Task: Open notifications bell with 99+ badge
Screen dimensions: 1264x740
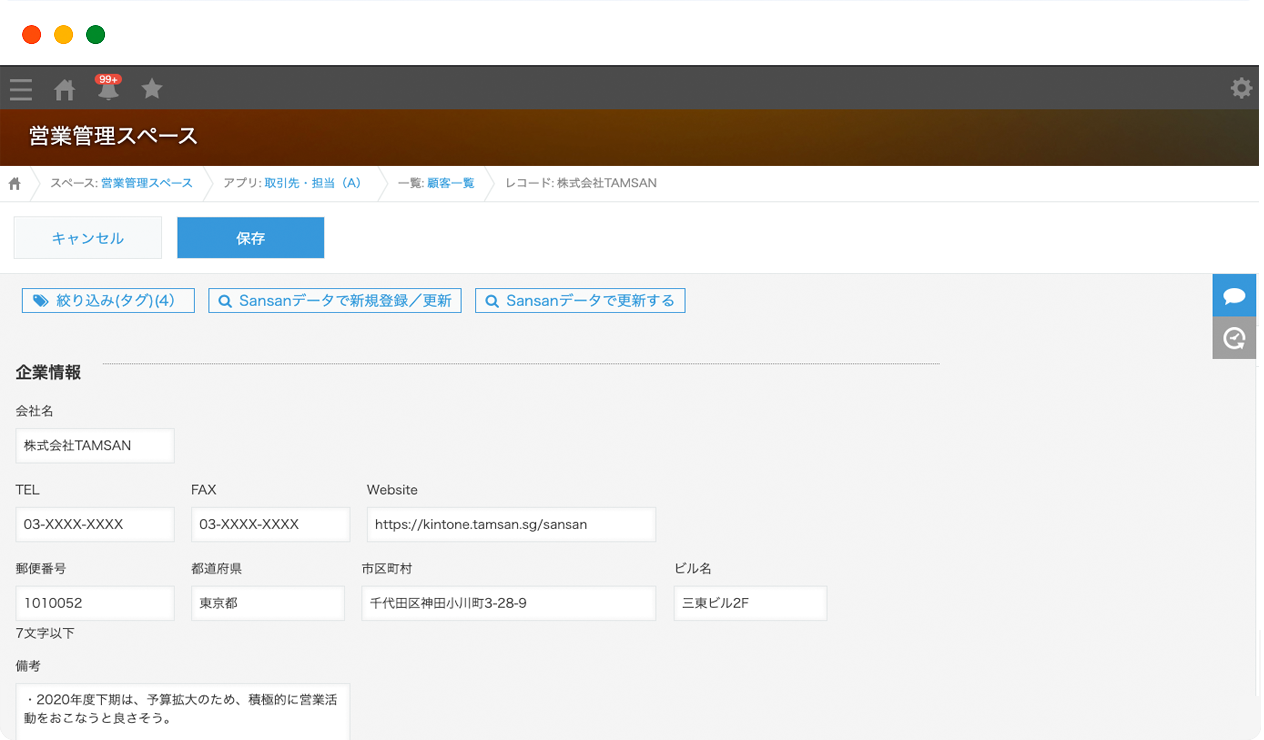Action: 108,89
